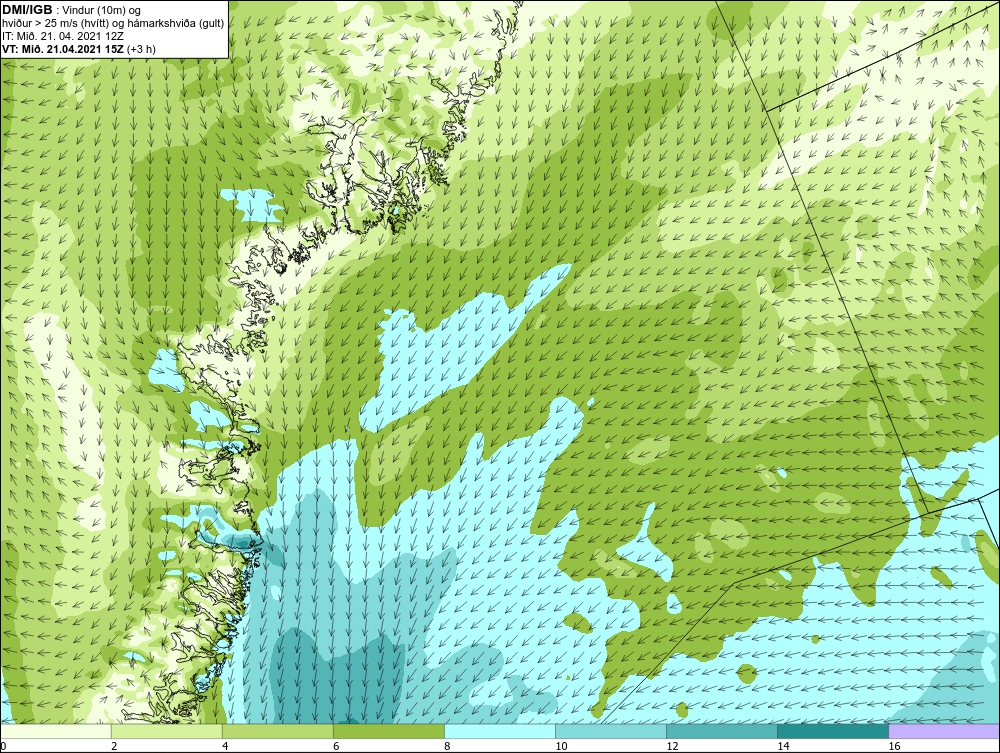The image size is (1000, 753).
Task: Click the 'VT: Mið. 21.04.2021 15Z' line
Action: tap(64, 48)
